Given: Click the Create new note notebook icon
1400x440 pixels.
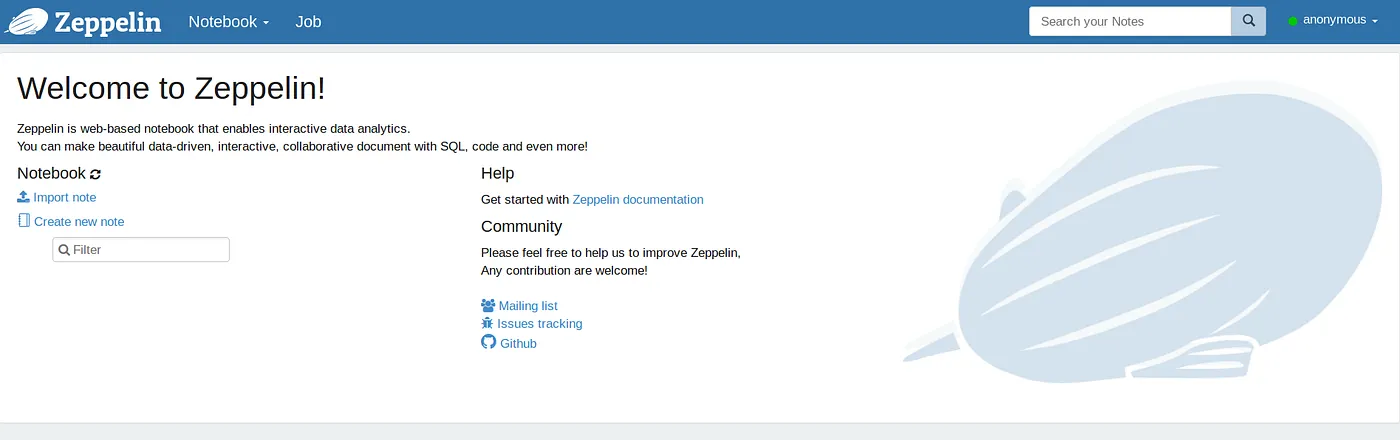Looking at the screenshot, I should [24, 221].
